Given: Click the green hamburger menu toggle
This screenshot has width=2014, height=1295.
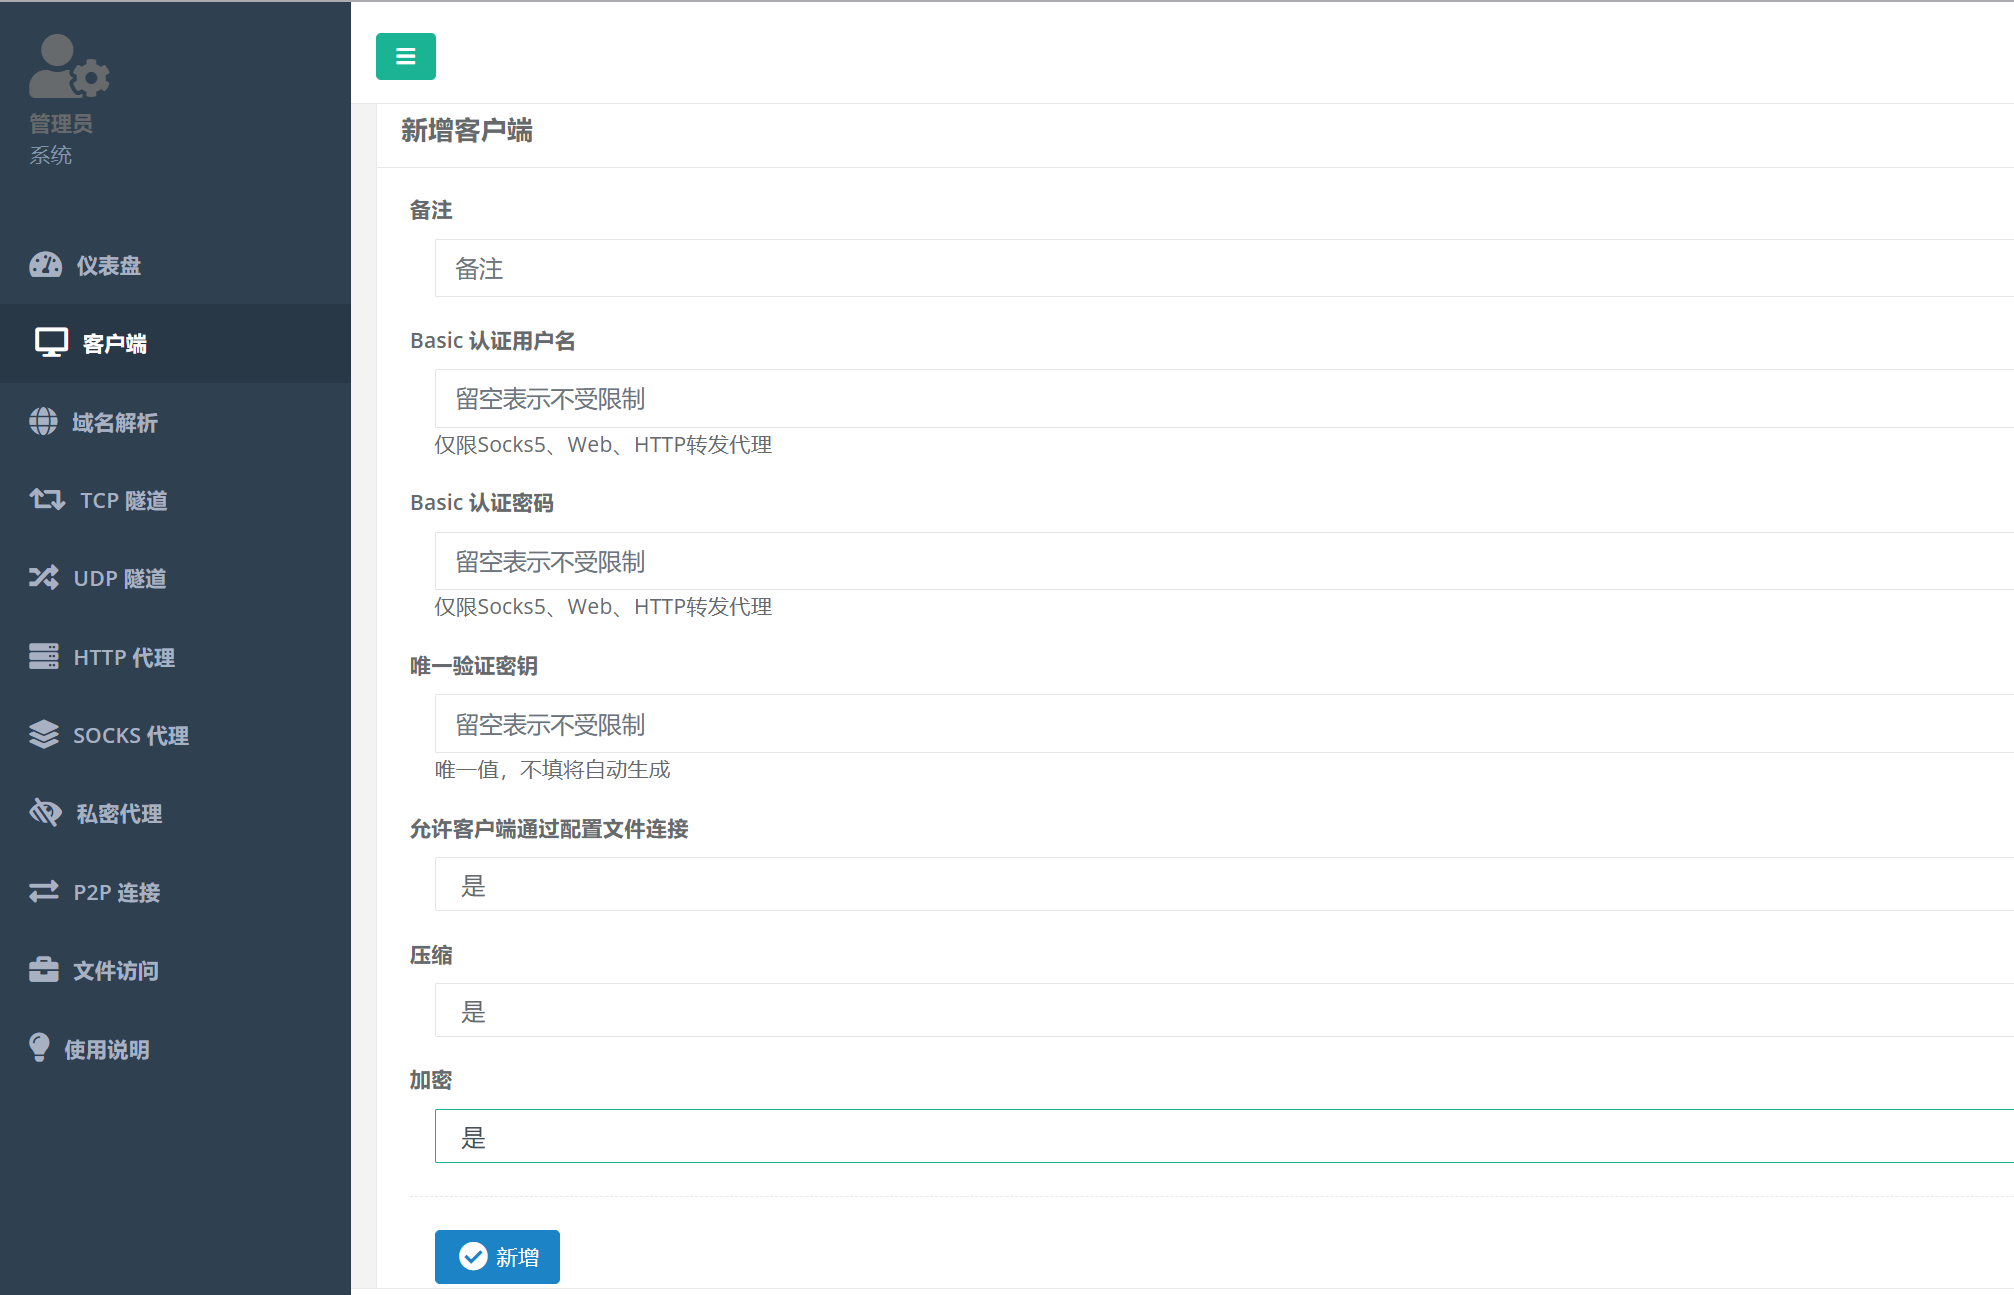Looking at the screenshot, I should point(405,57).
